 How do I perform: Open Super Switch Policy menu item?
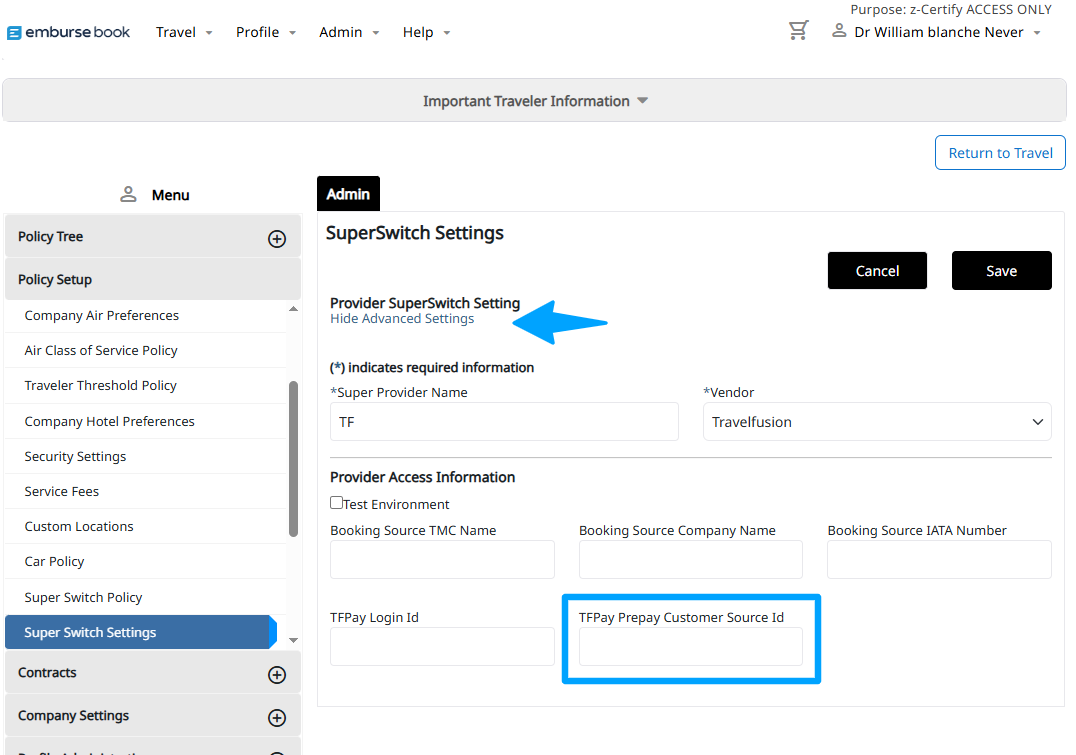click(x=83, y=597)
